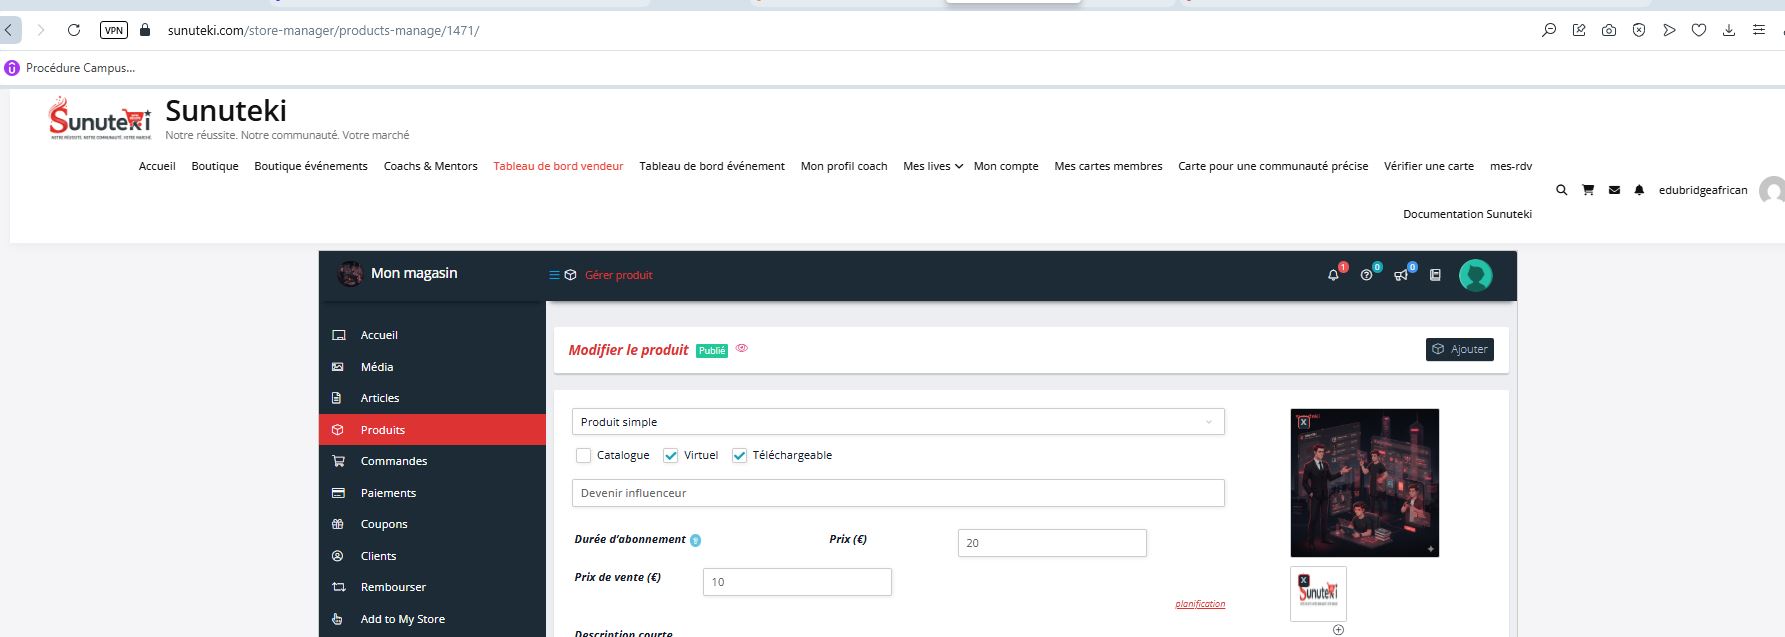Screen dimensions: 1785x637
Task: Uncheck the Téléchargeable checkbox
Action: coord(740,456)
